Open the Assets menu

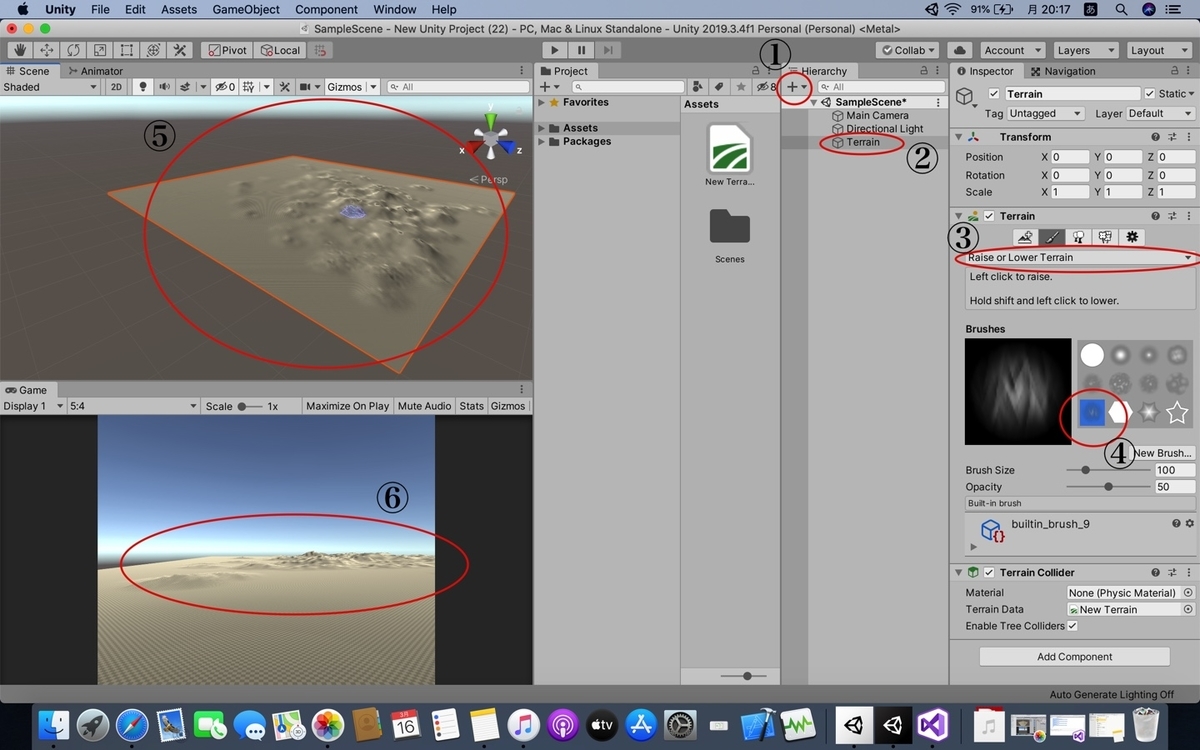pyautogui.click(x=179, y=9)
